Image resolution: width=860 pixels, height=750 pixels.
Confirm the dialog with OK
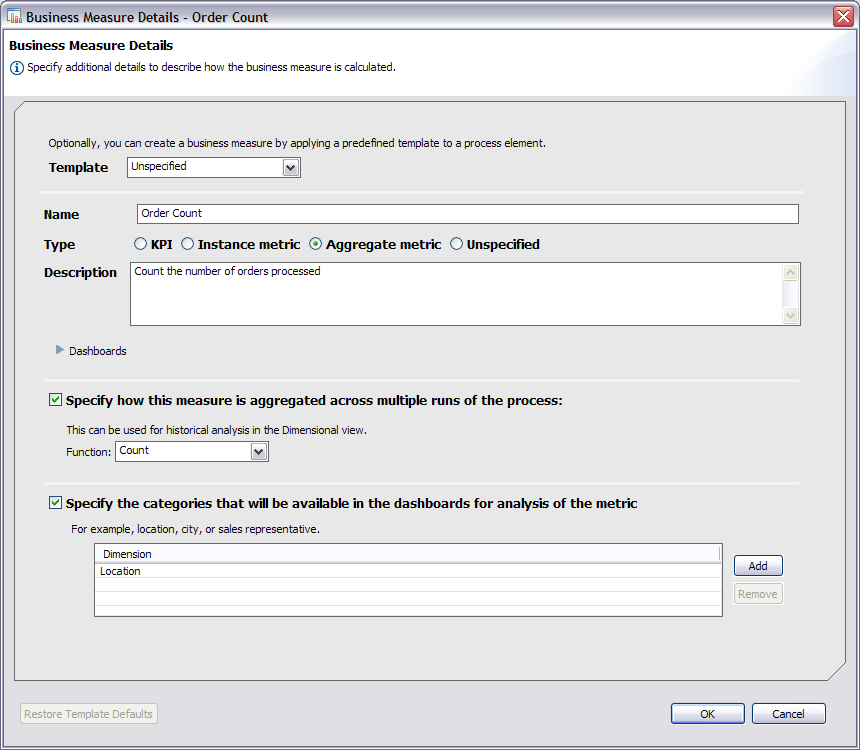pyautogui.click(x=708, y=714)
